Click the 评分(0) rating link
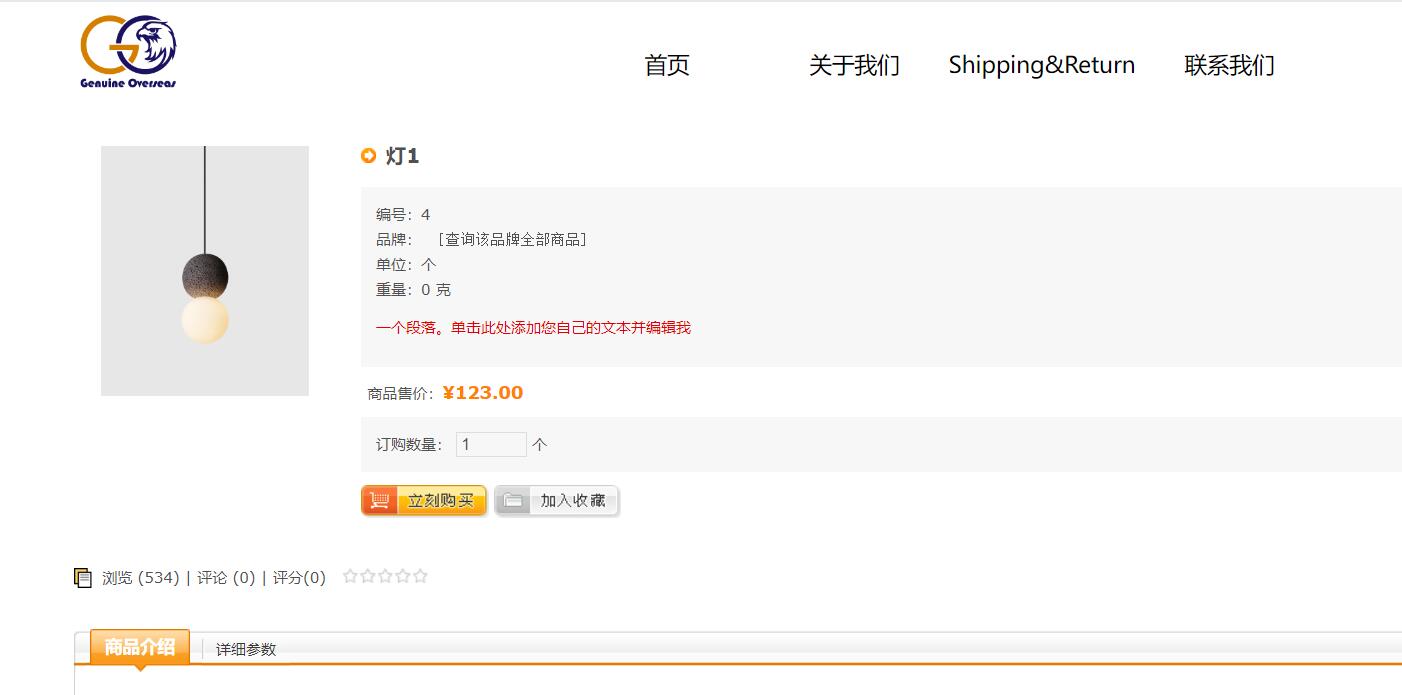Screen dimensions: 1402x695 [x=299, y=578]
